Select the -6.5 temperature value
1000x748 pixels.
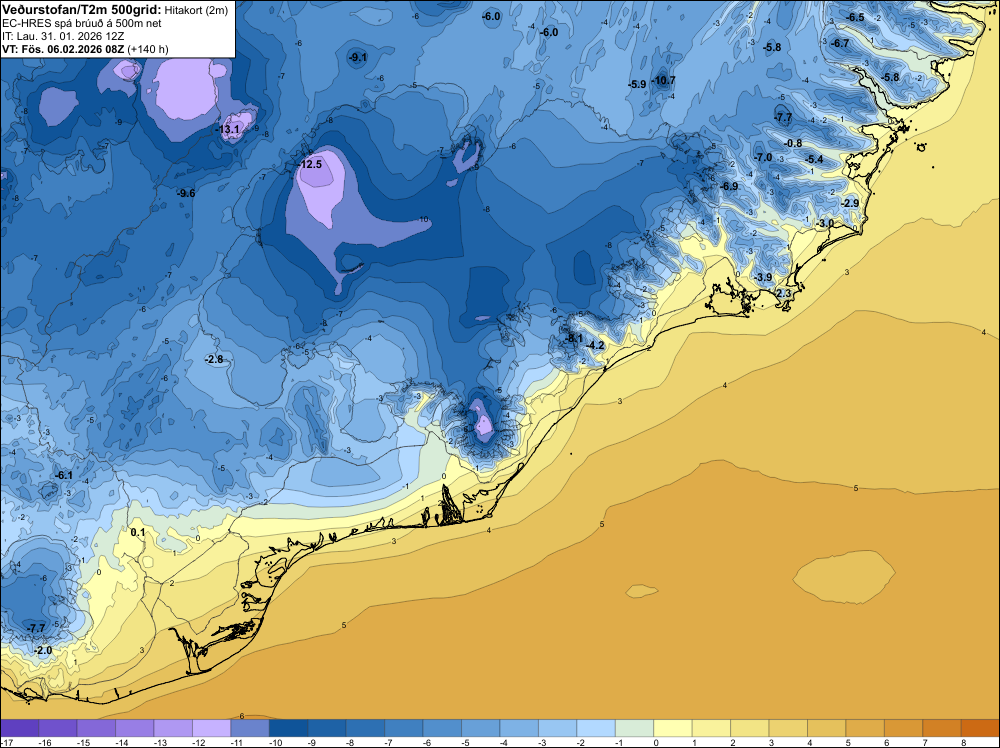855,17
